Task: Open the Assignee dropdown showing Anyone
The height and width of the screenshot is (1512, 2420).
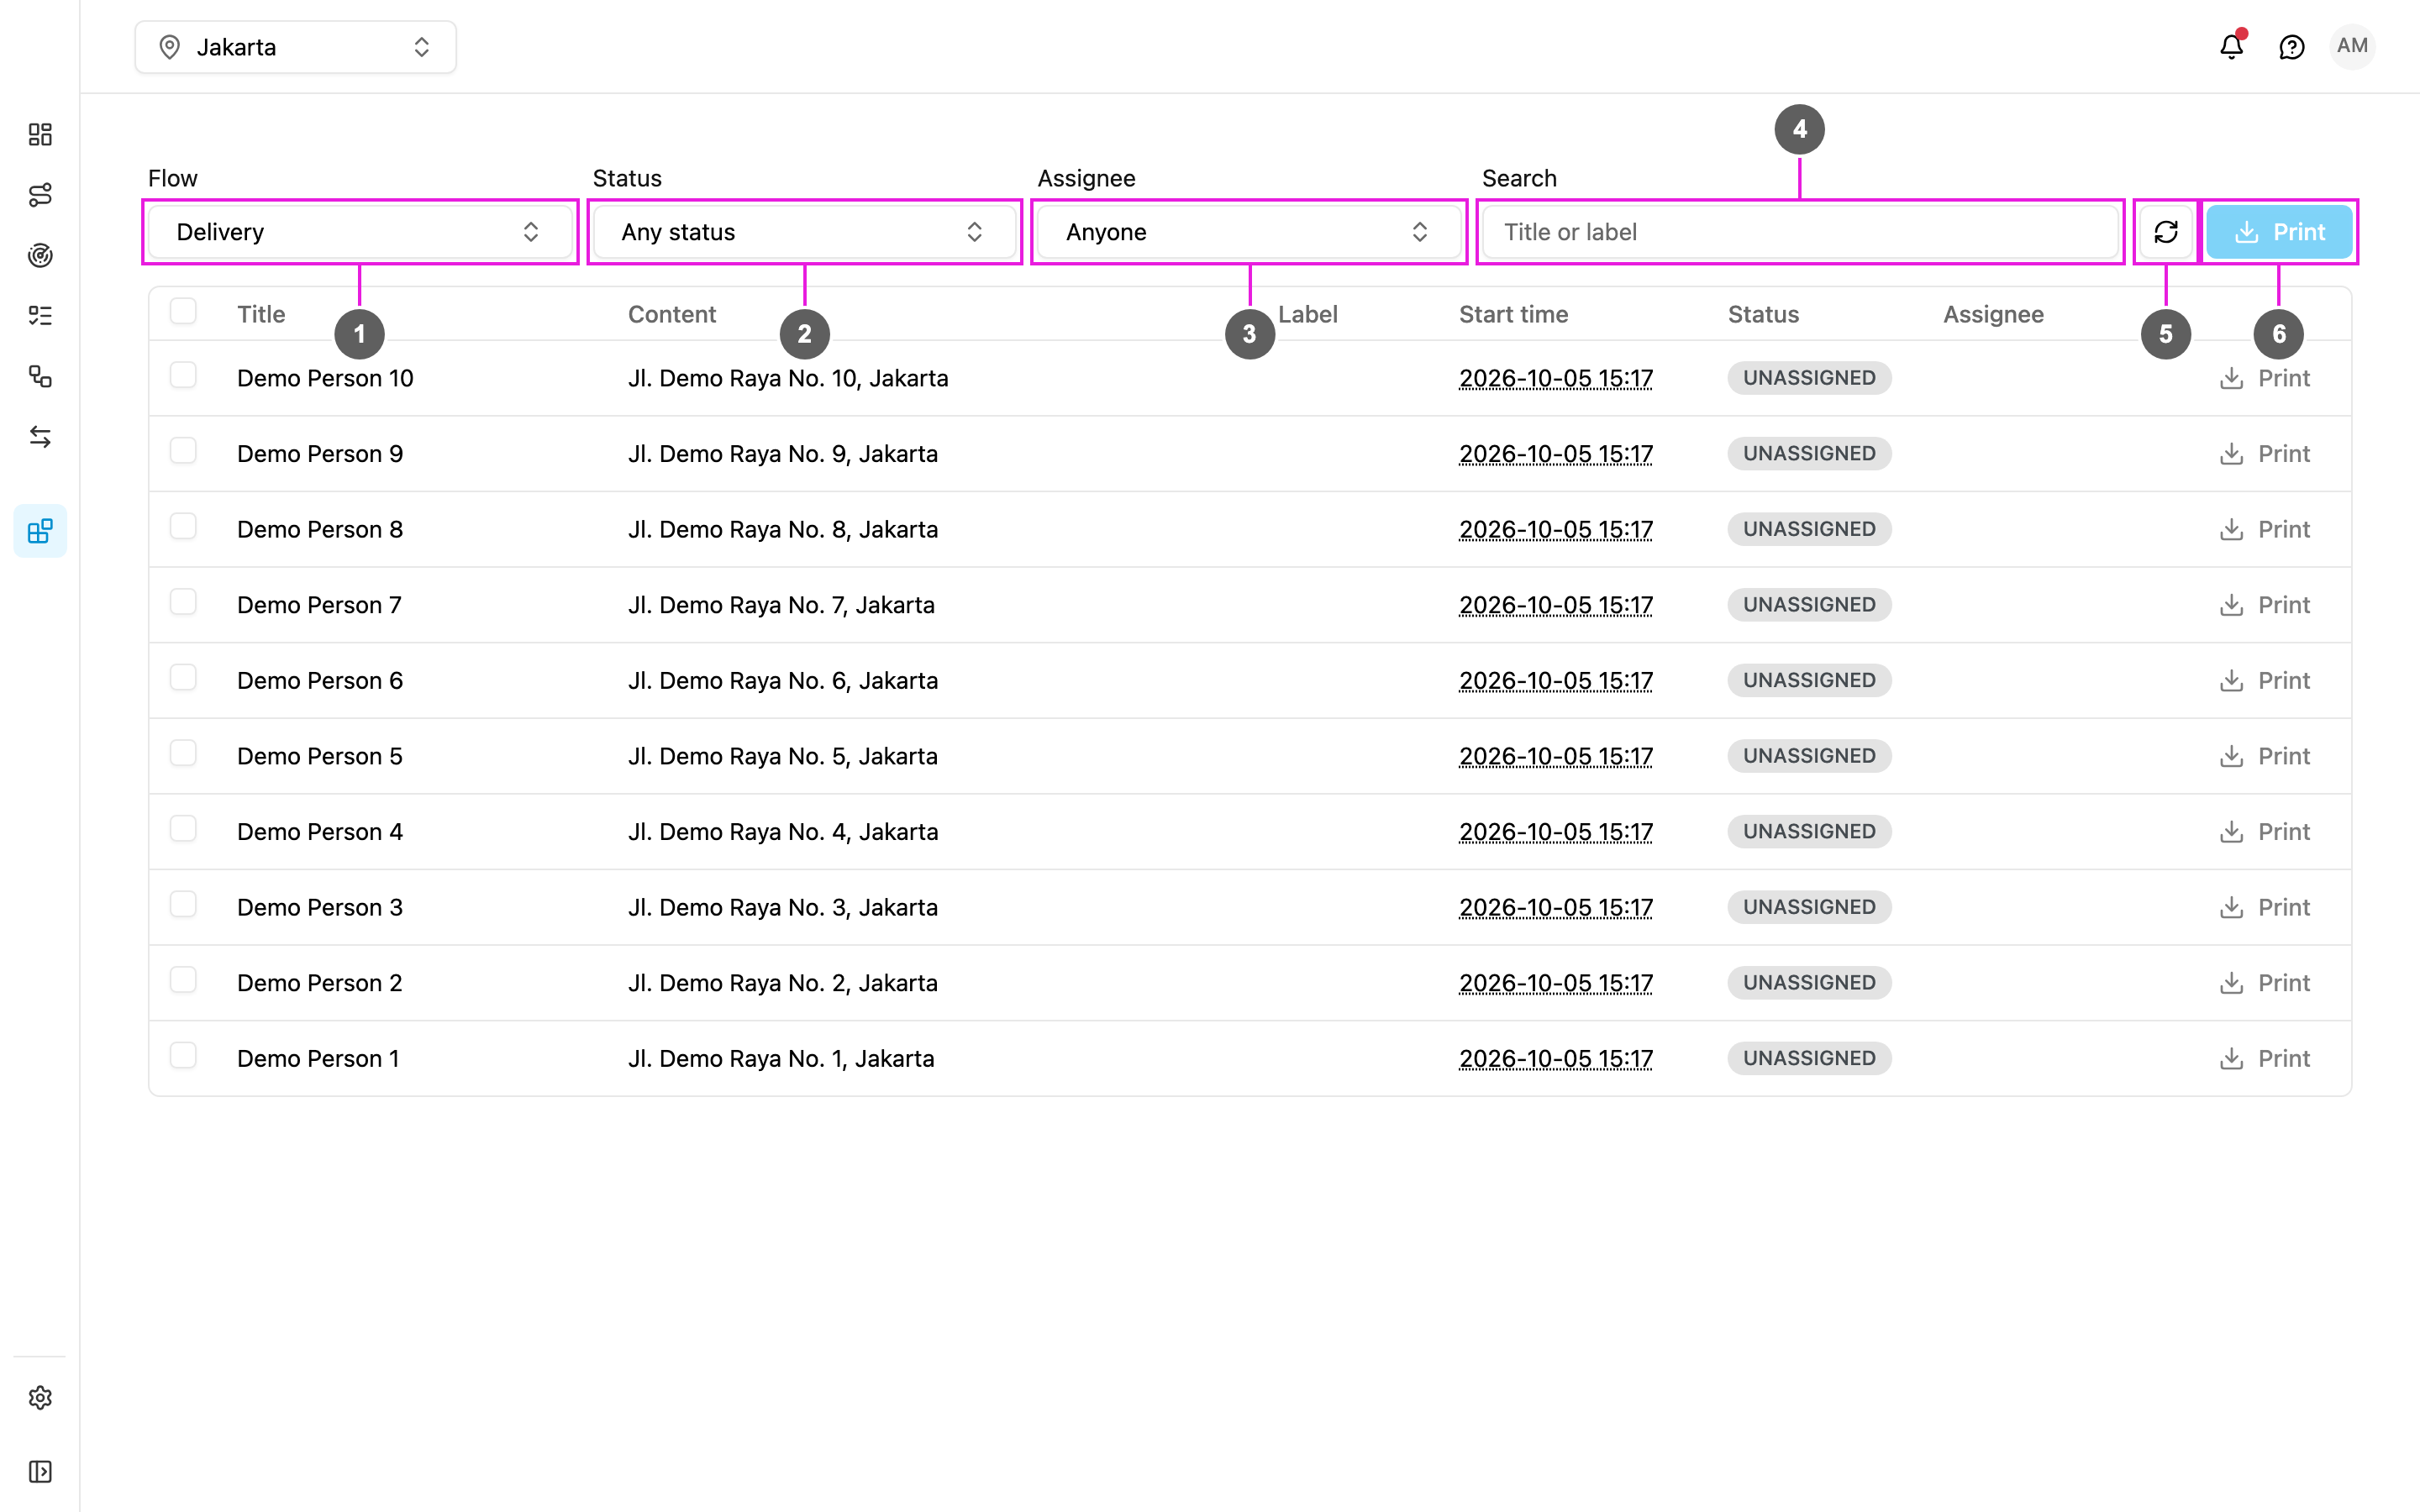Action: tap(1249, 232)
